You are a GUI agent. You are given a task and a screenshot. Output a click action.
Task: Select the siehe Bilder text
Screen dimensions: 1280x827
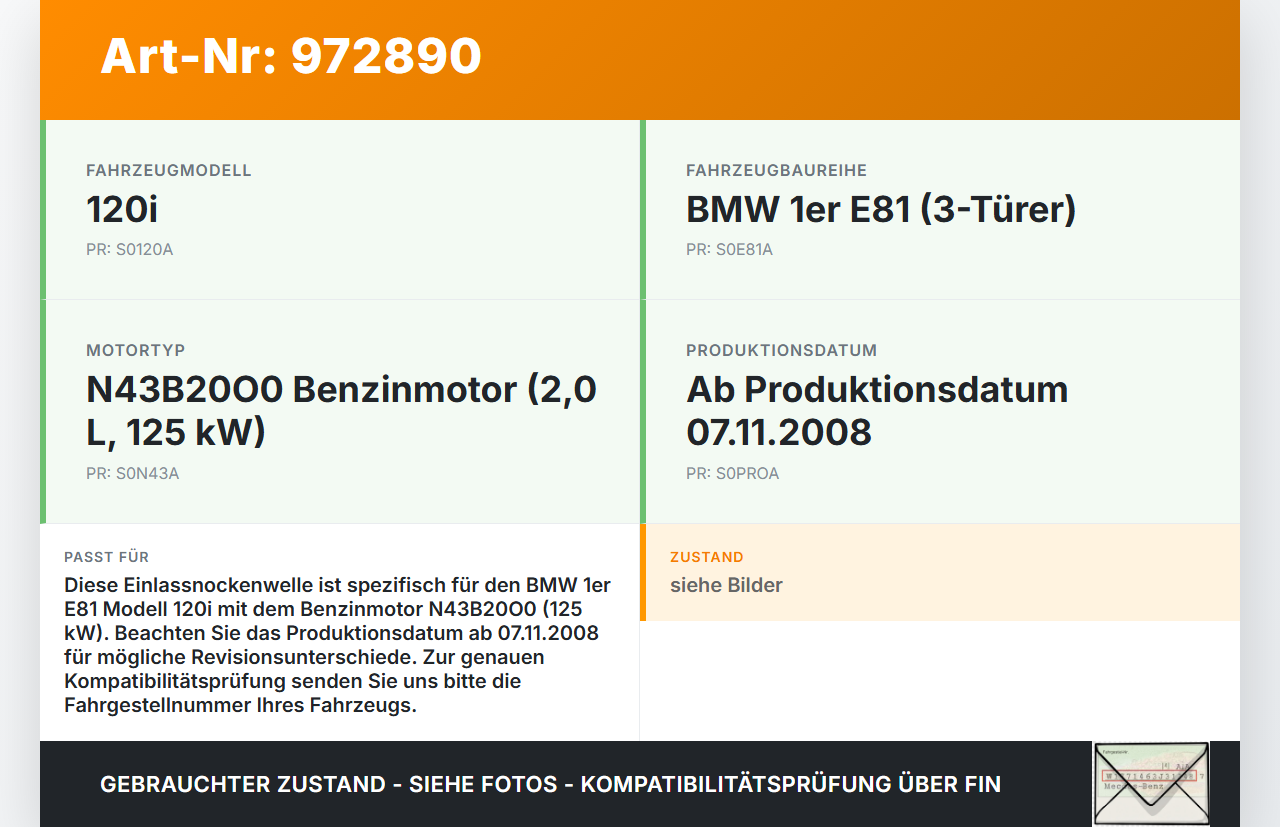[x=726, y=585]
